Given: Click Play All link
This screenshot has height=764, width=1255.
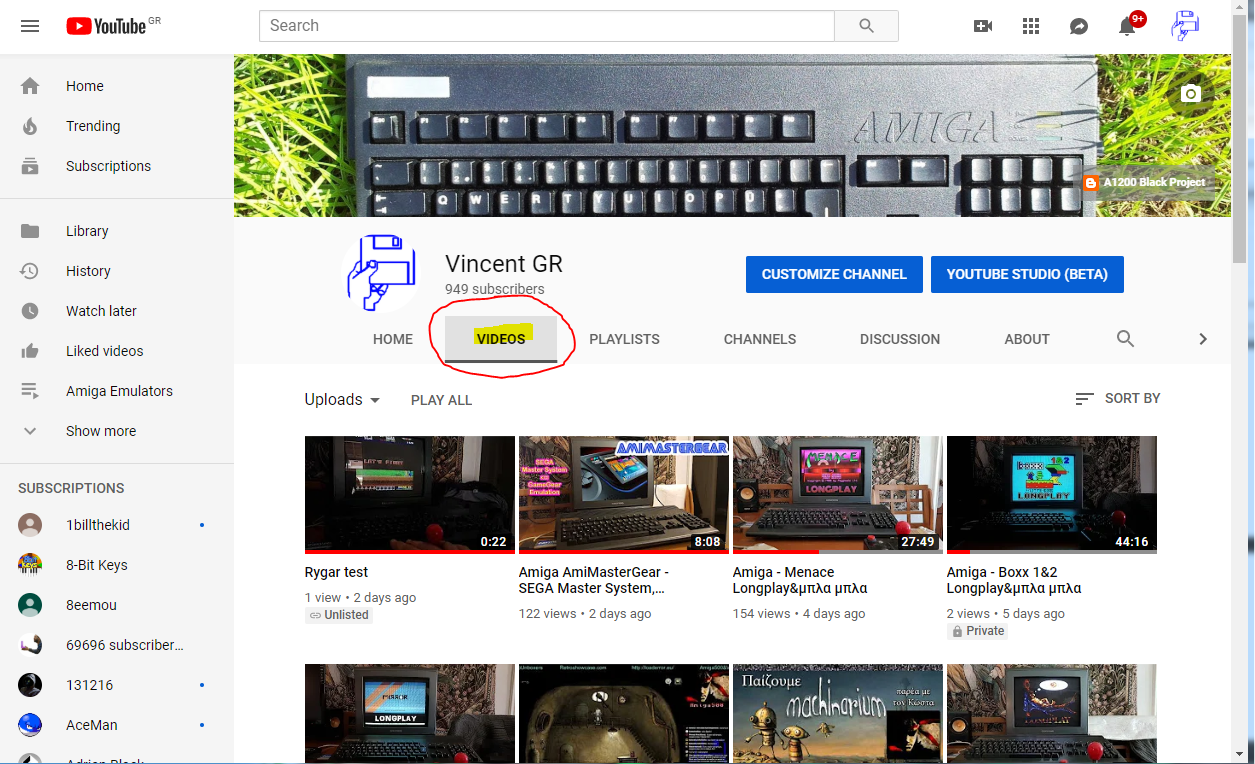Looking at the screenshot, I should 441,400.
